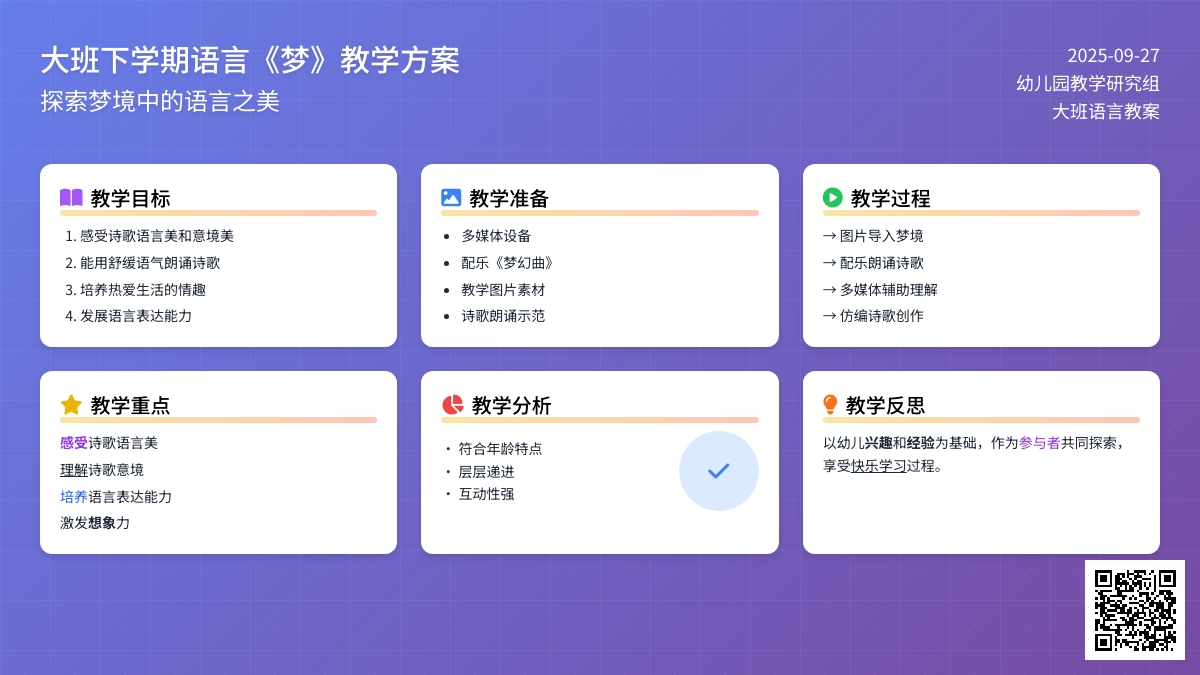
Task: Click the orange lightbulb icon beside 教学反思
Action: pos(830,405)
